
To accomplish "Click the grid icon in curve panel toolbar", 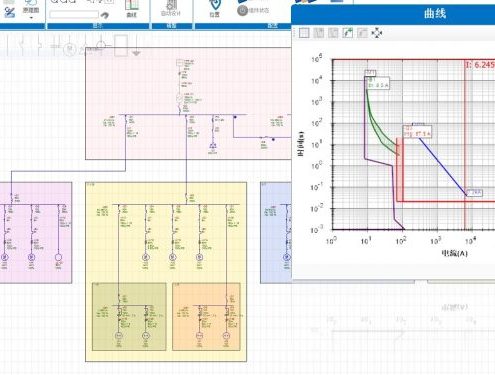I will coord(304,33).
